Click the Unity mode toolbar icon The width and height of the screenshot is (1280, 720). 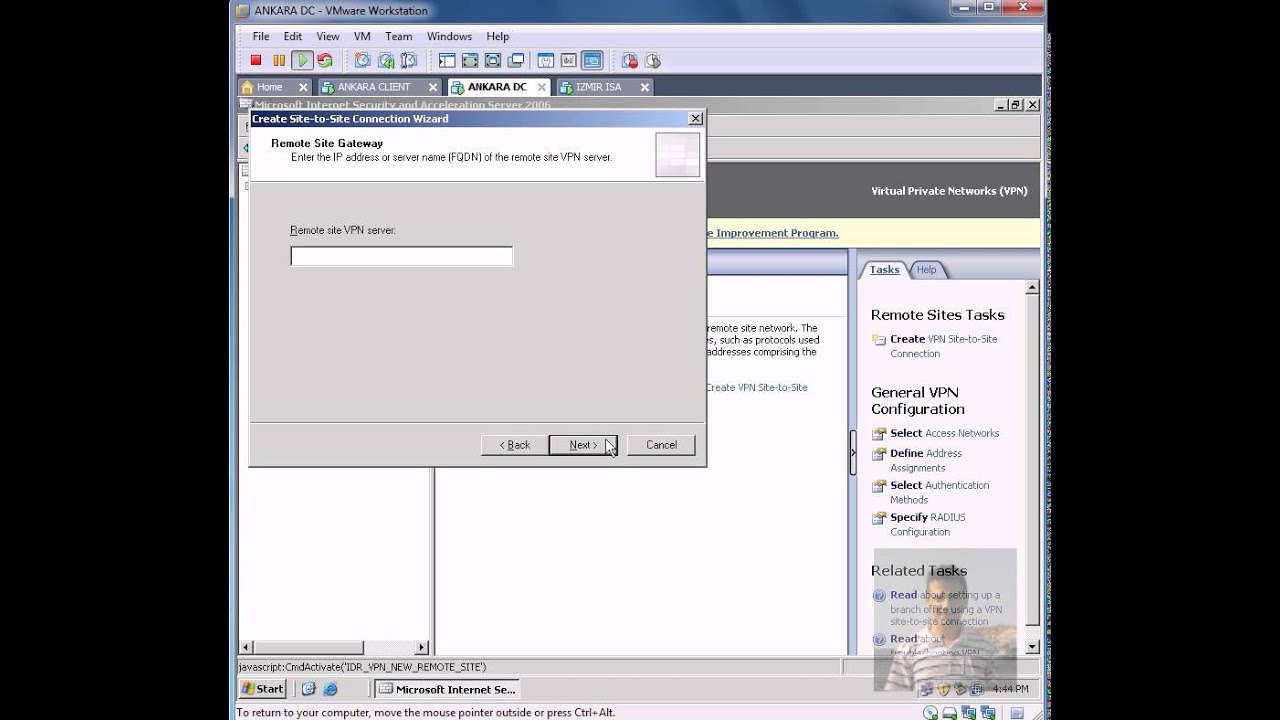516,61
